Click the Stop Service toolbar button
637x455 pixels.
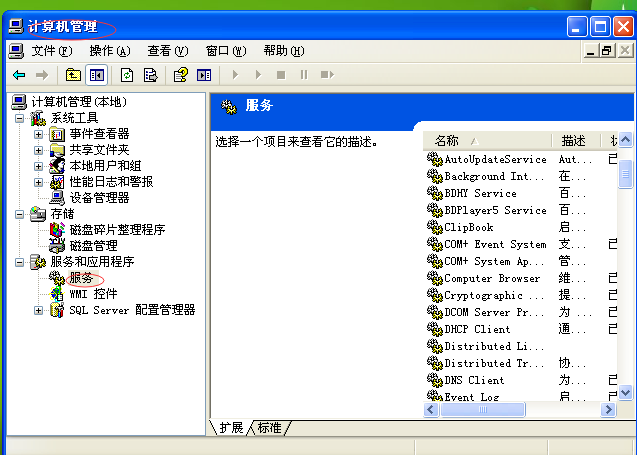[281, 75]
